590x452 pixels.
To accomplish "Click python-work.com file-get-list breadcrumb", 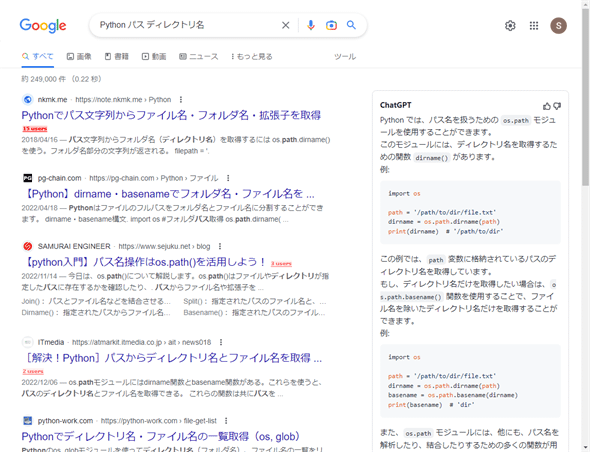I will (x=159, y=420).
